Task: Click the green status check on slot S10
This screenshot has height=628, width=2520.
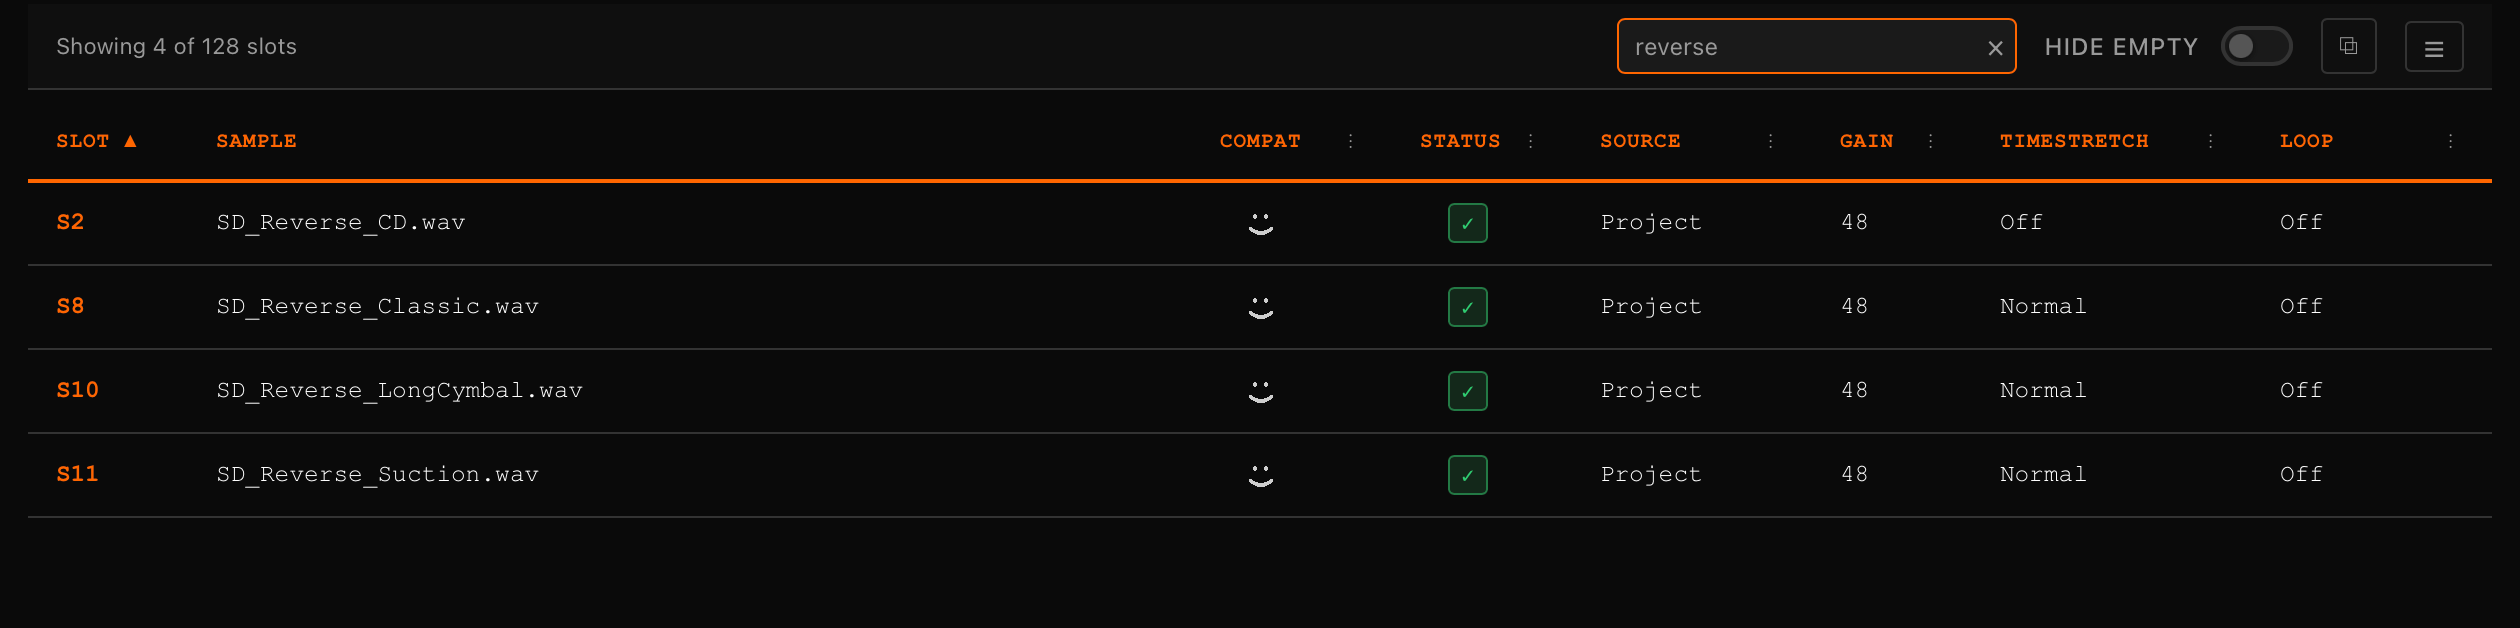Action: [x=1467, y=391]
